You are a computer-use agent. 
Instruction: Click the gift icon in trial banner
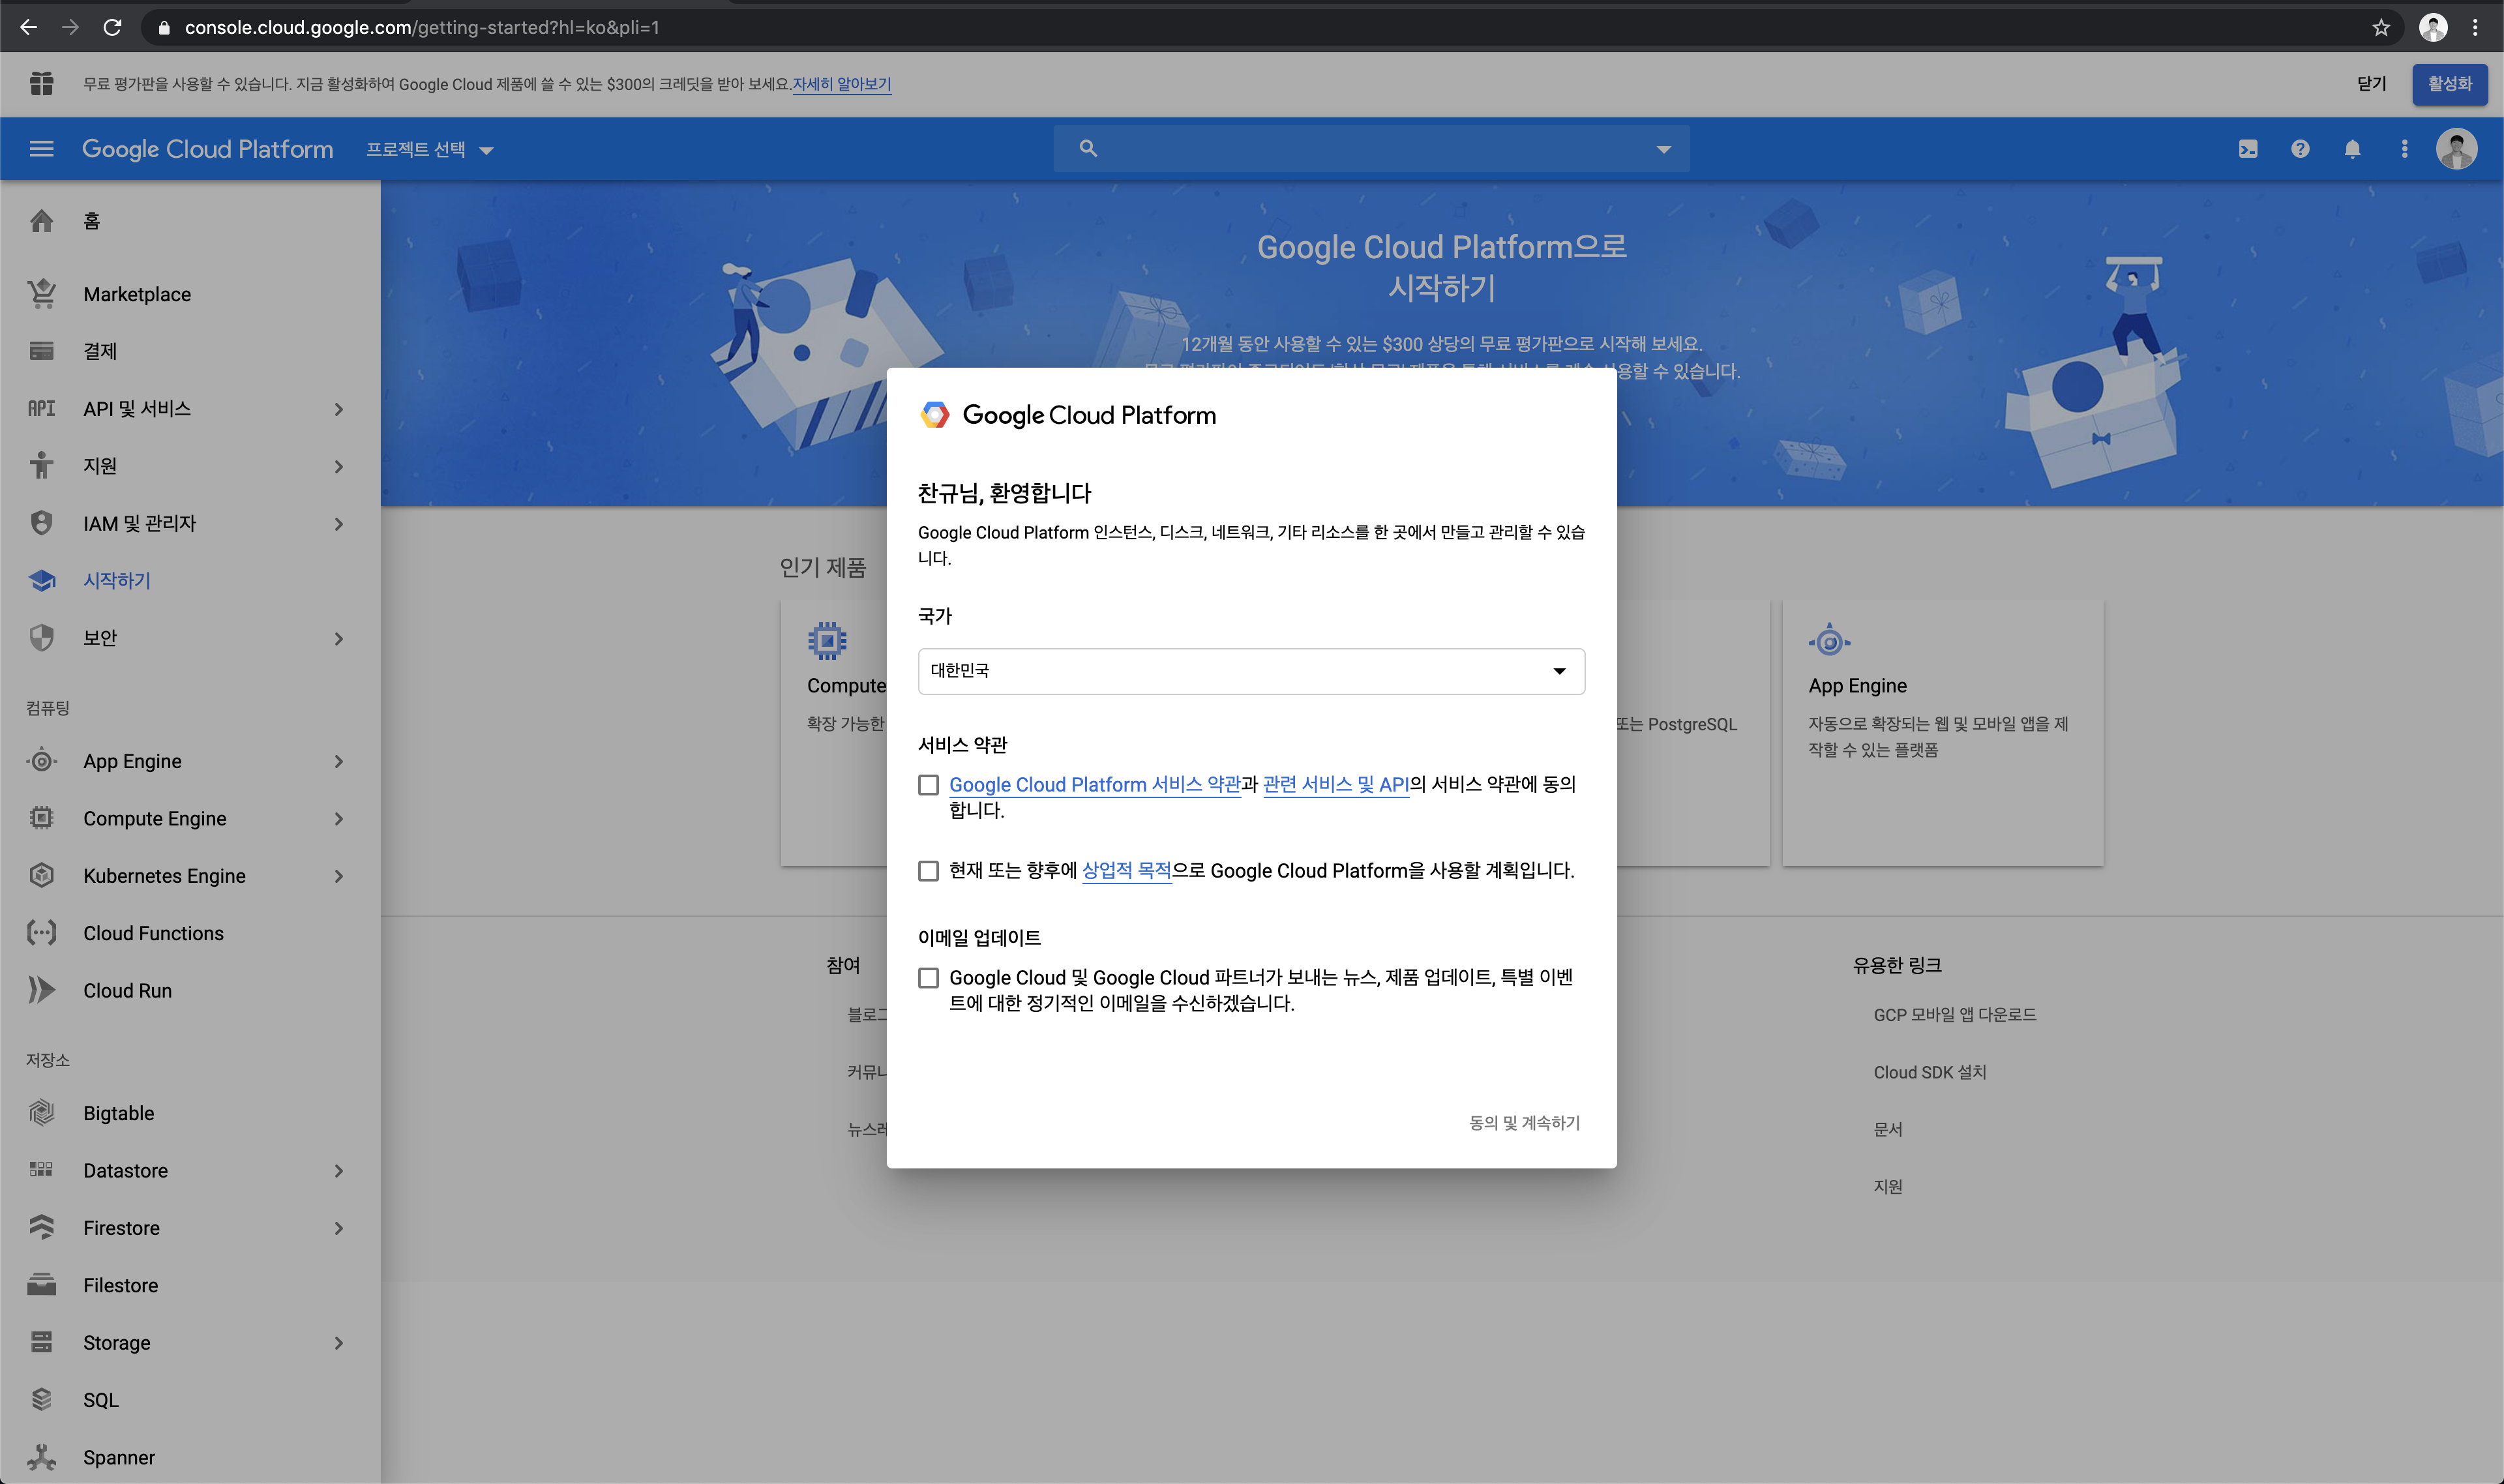click(x=41, y=84)
